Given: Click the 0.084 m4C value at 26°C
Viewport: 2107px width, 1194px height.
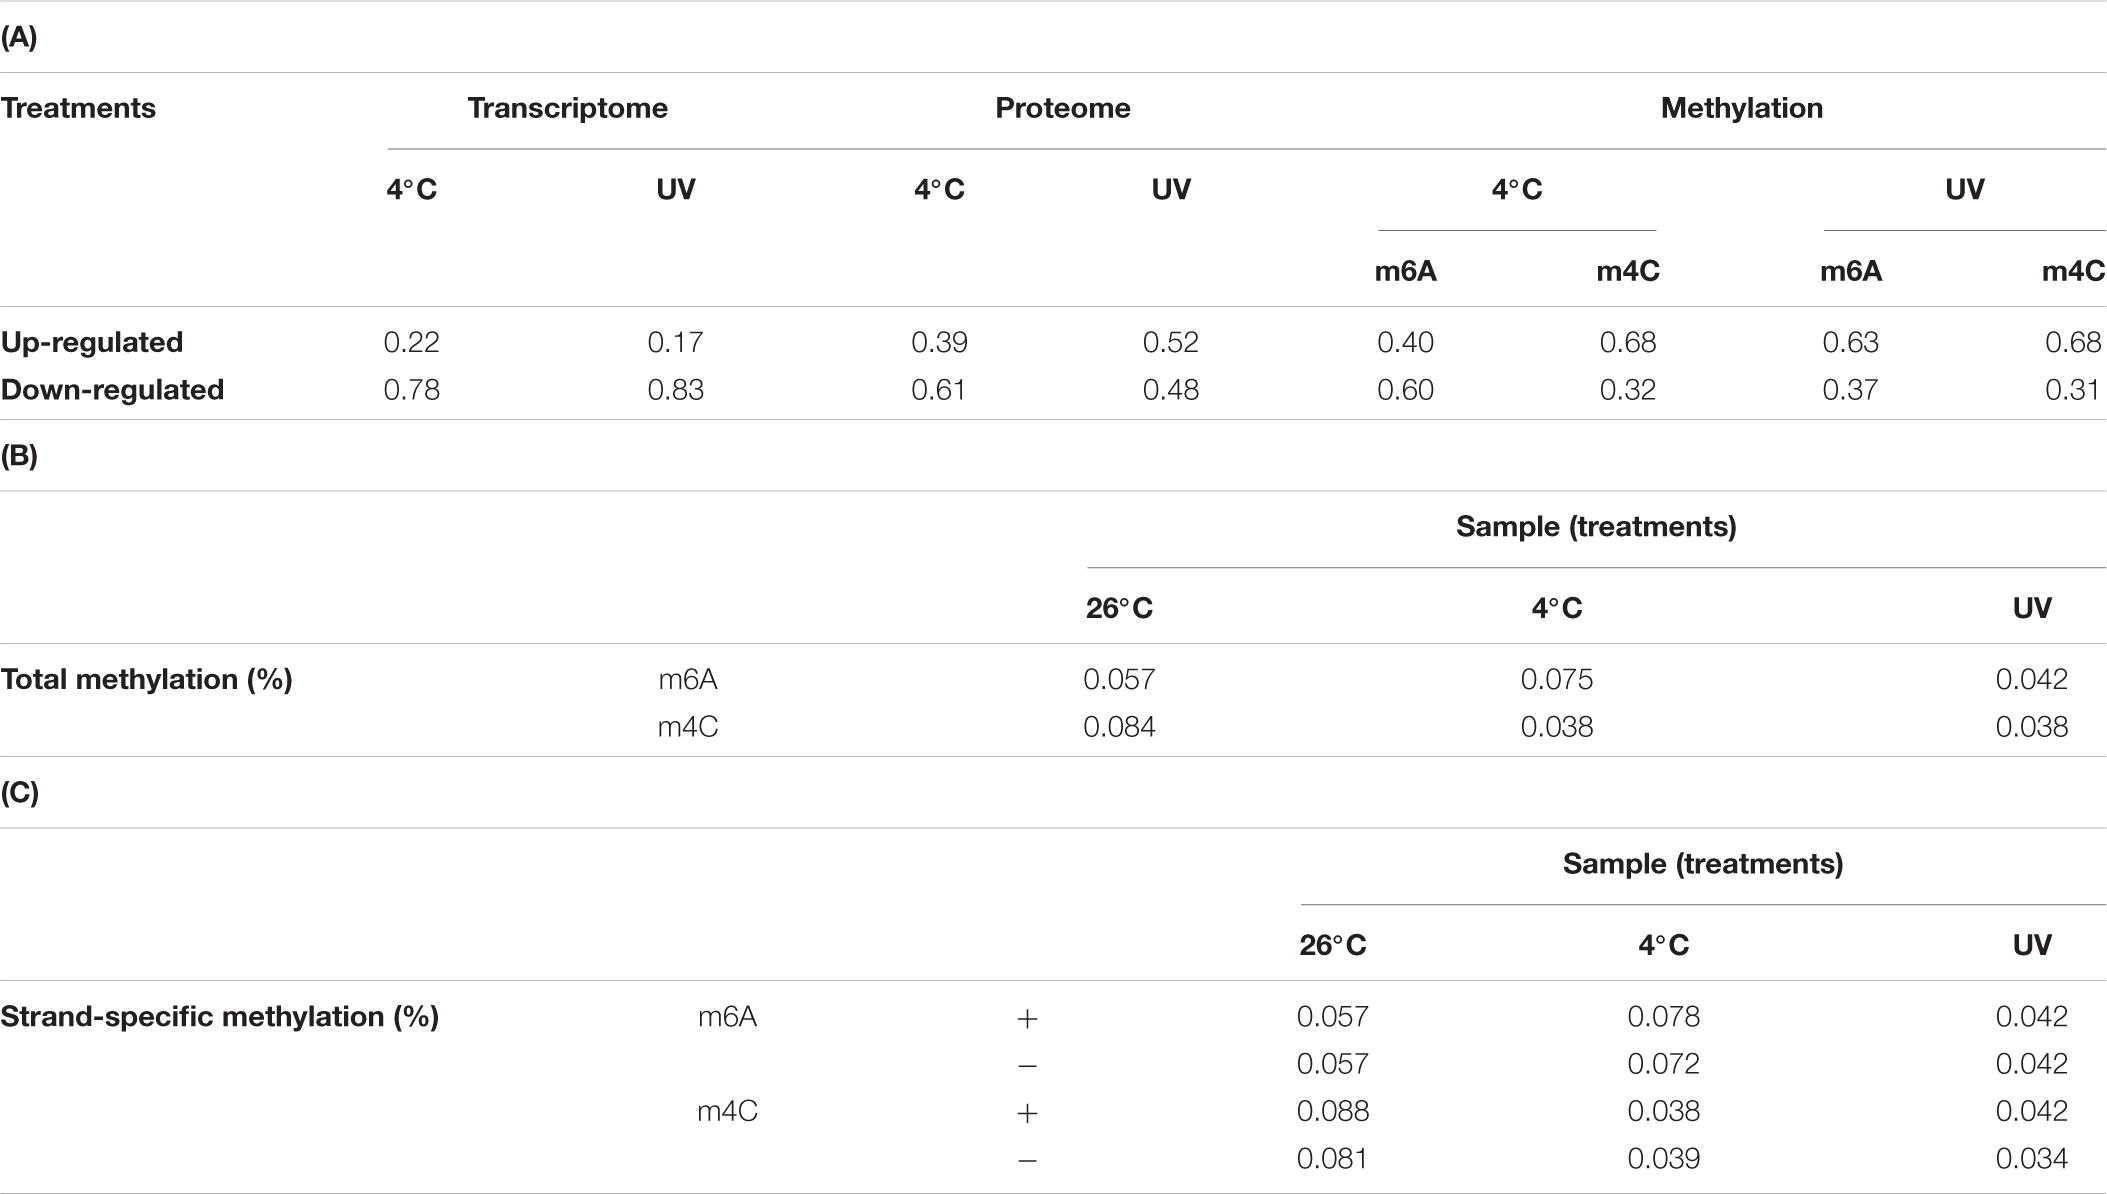Looking at the screenshot, I should [1119, 727].
